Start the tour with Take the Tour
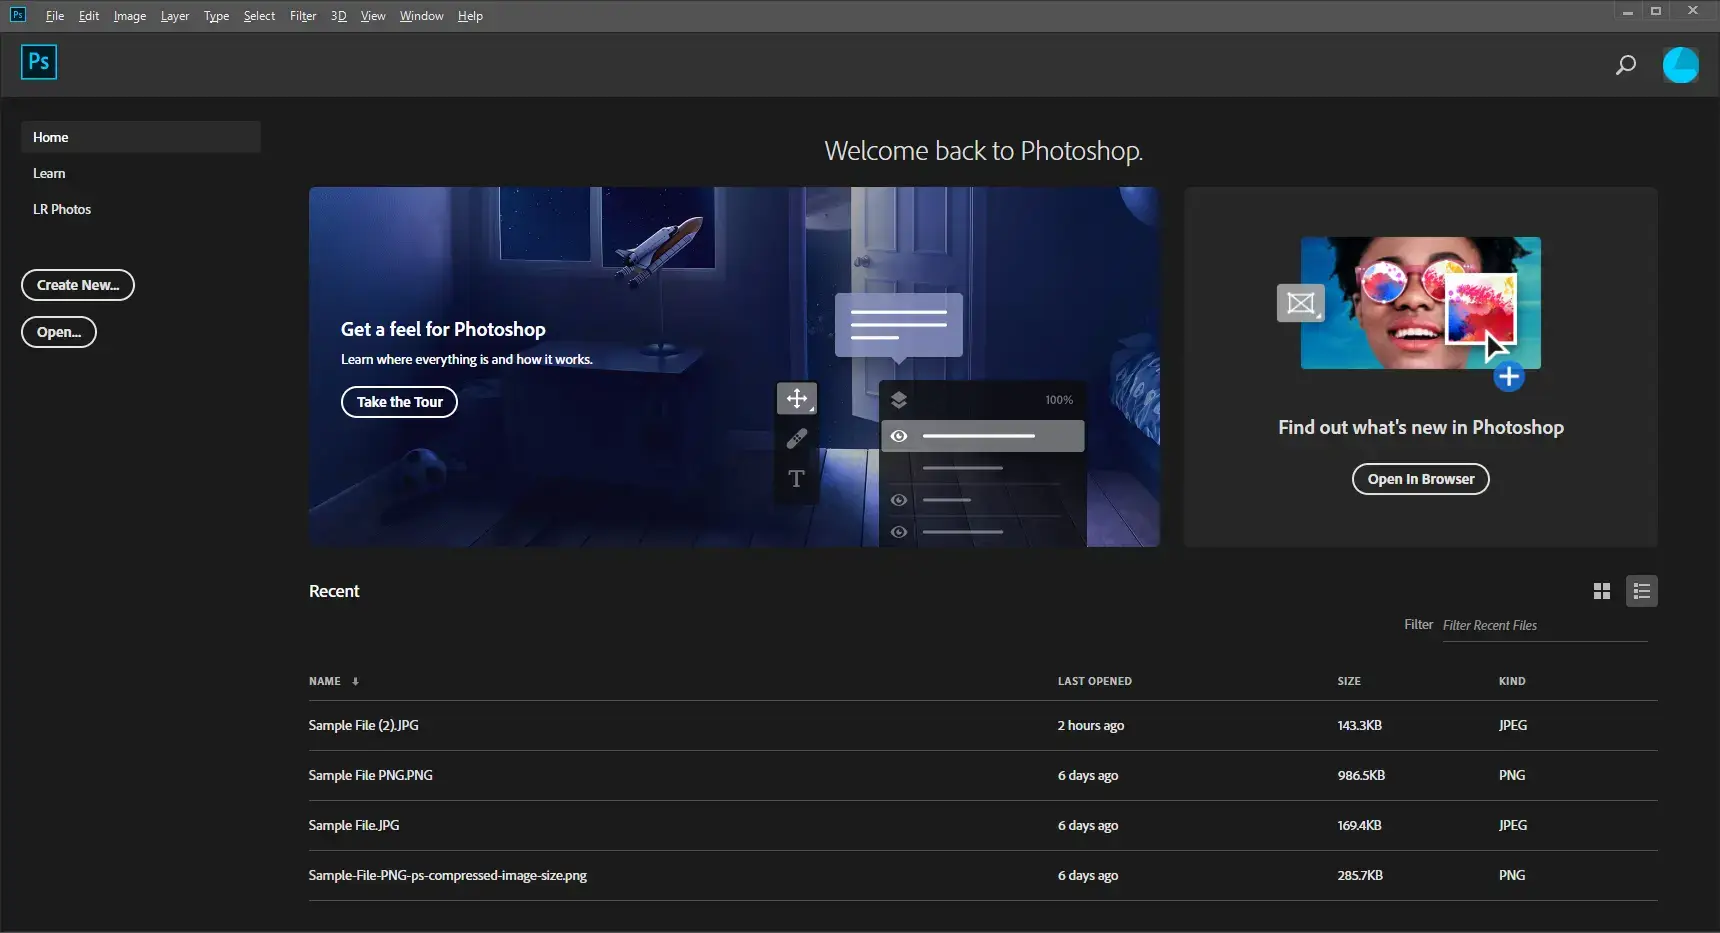Image resolution: width=1720 pixels, height=933 pixels. (399, 402)
